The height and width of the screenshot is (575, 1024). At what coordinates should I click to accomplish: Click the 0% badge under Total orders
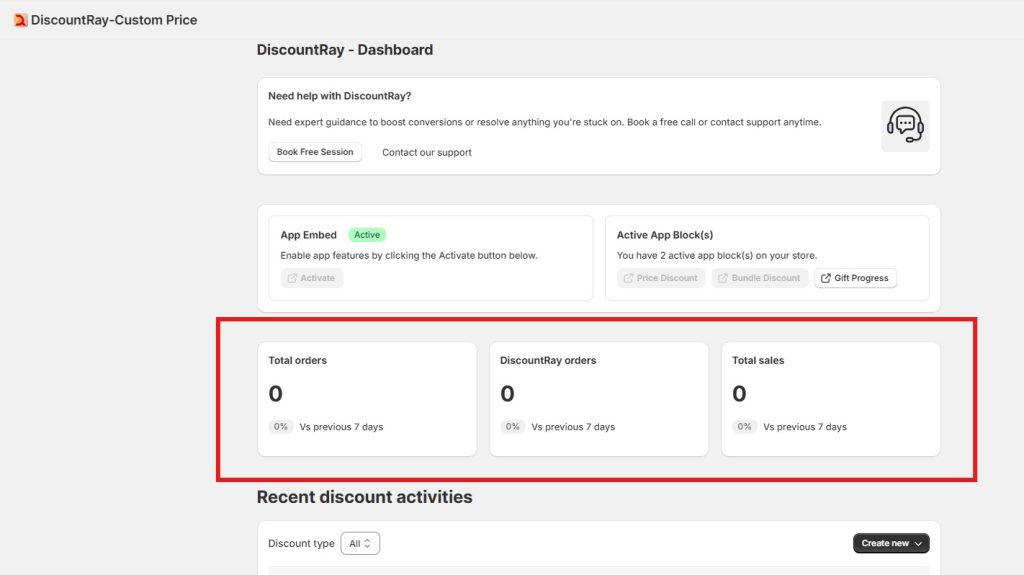(281, 427)
